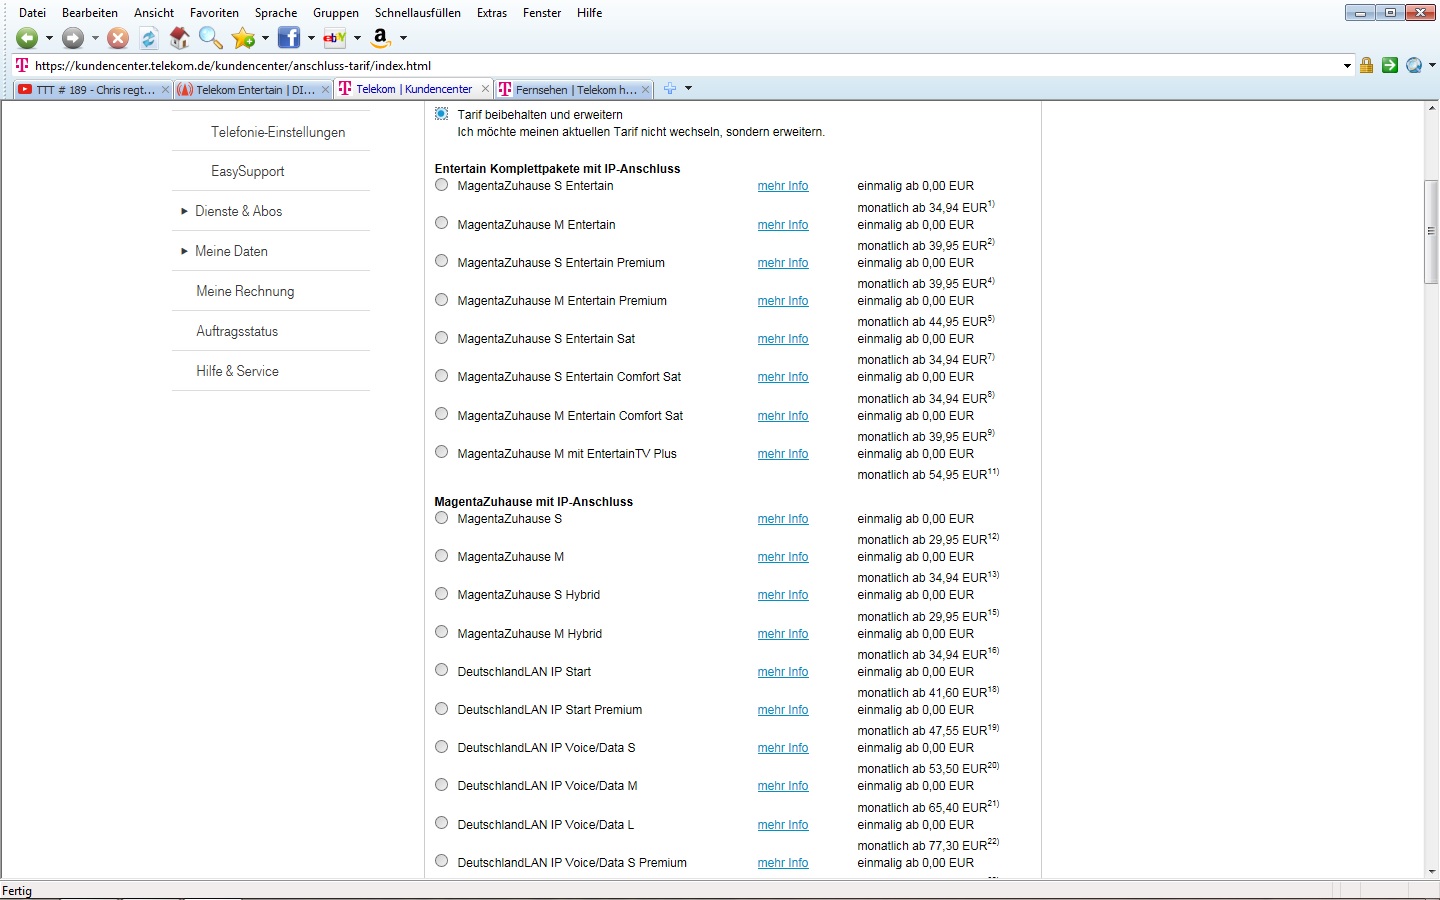1440x900 pixels.
Task: Select Tarif beibehalten und erweitern option
Action: [x=441, y=114]
